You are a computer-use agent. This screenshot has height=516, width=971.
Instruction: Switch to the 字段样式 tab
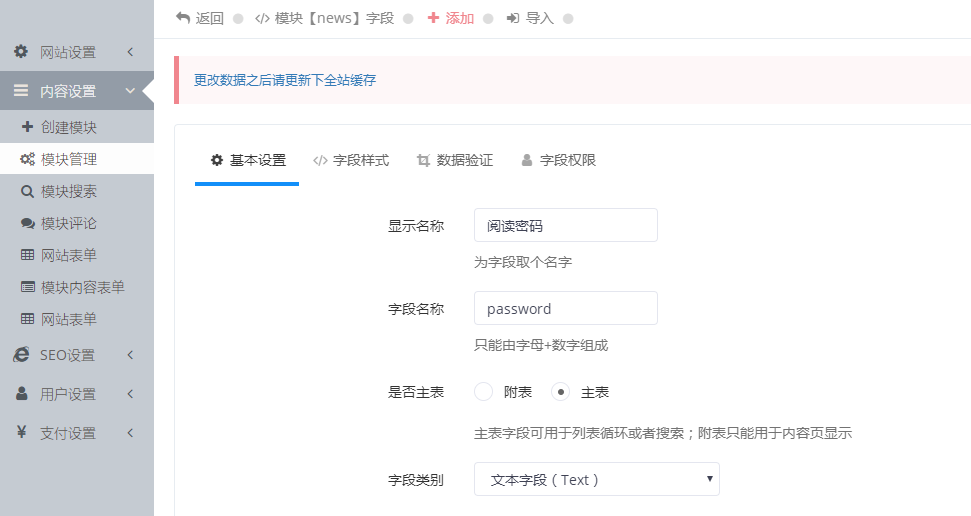[351, 160]
